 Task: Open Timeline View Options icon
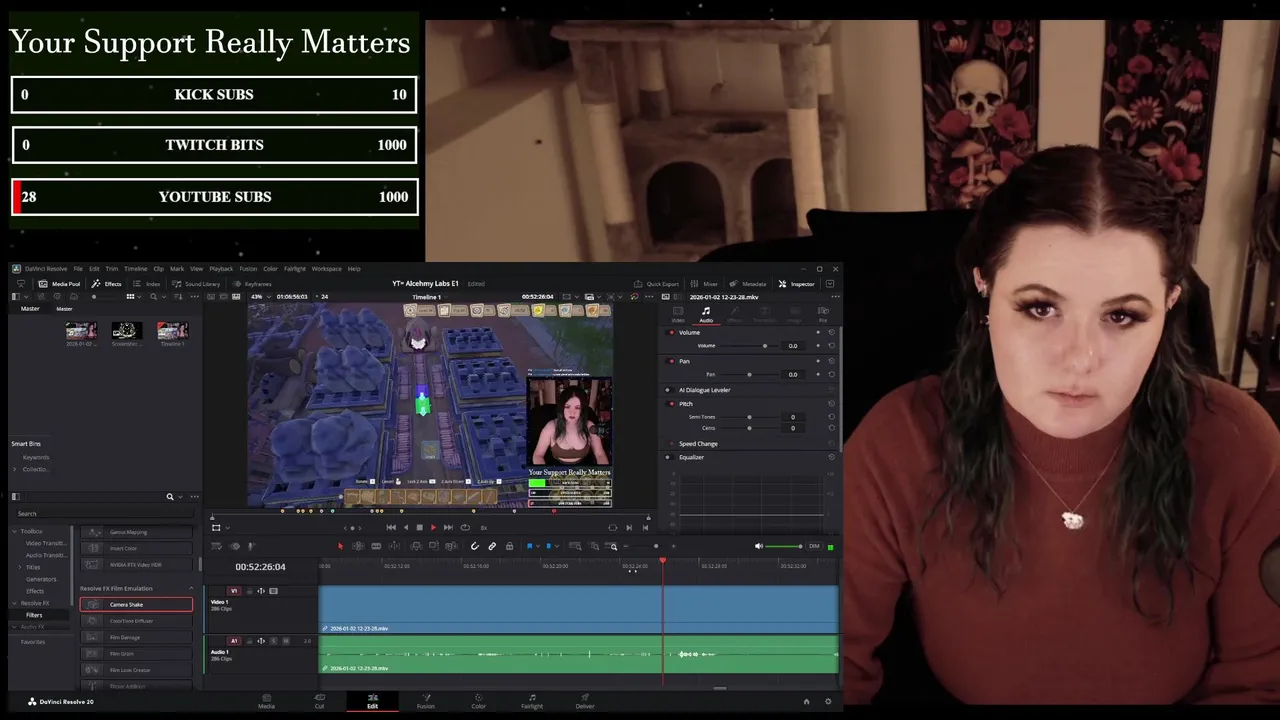click(x=215, y=546)
